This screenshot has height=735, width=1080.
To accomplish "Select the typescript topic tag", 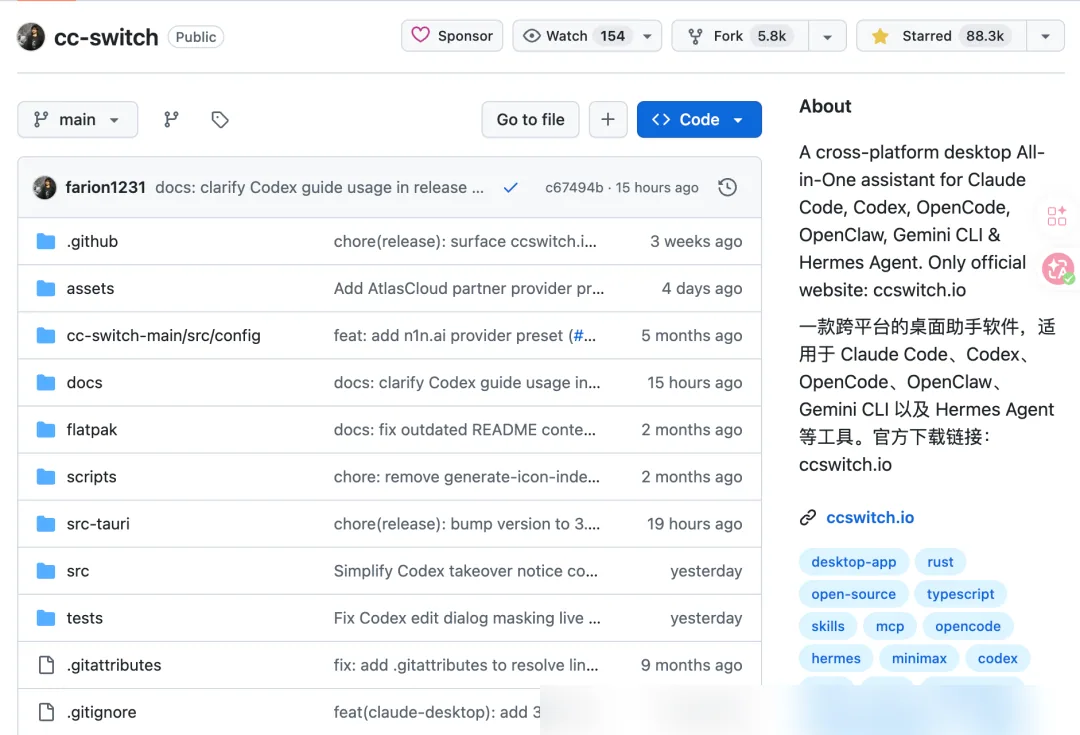I will click(960, 594).
